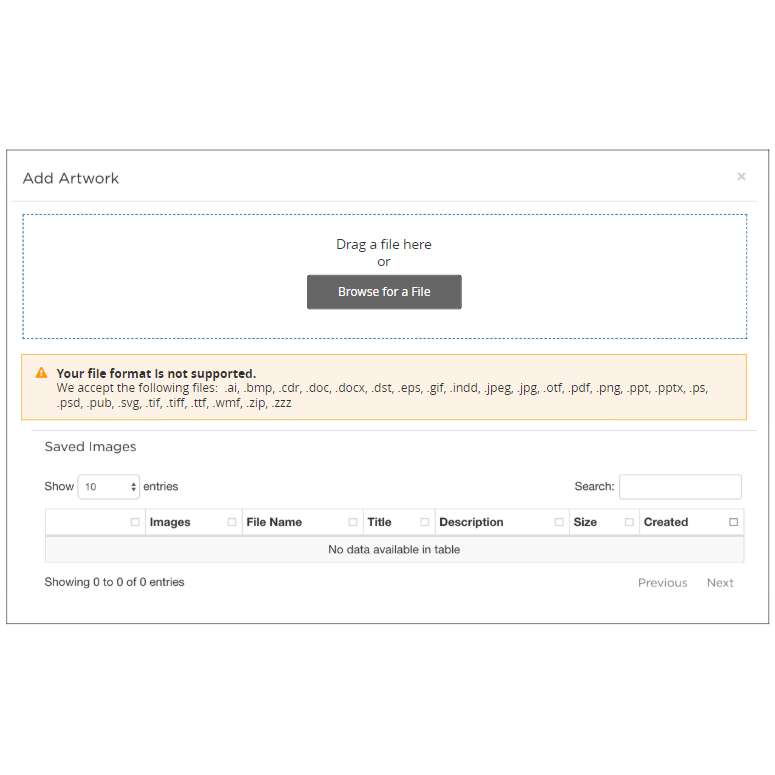This screenshot has width=775, height=775.
Task: Select the Description column header label
Action: [x=471, y=522]
